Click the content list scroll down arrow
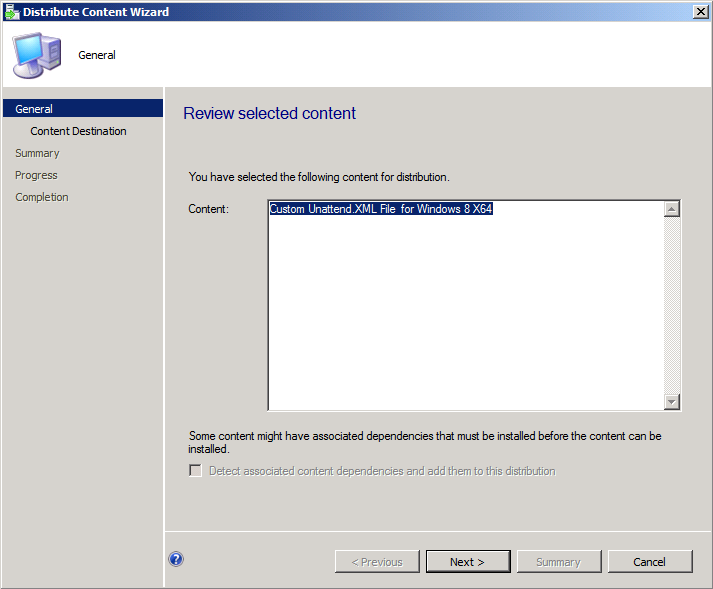Screen dimensions: 713x589 point(672,402)
